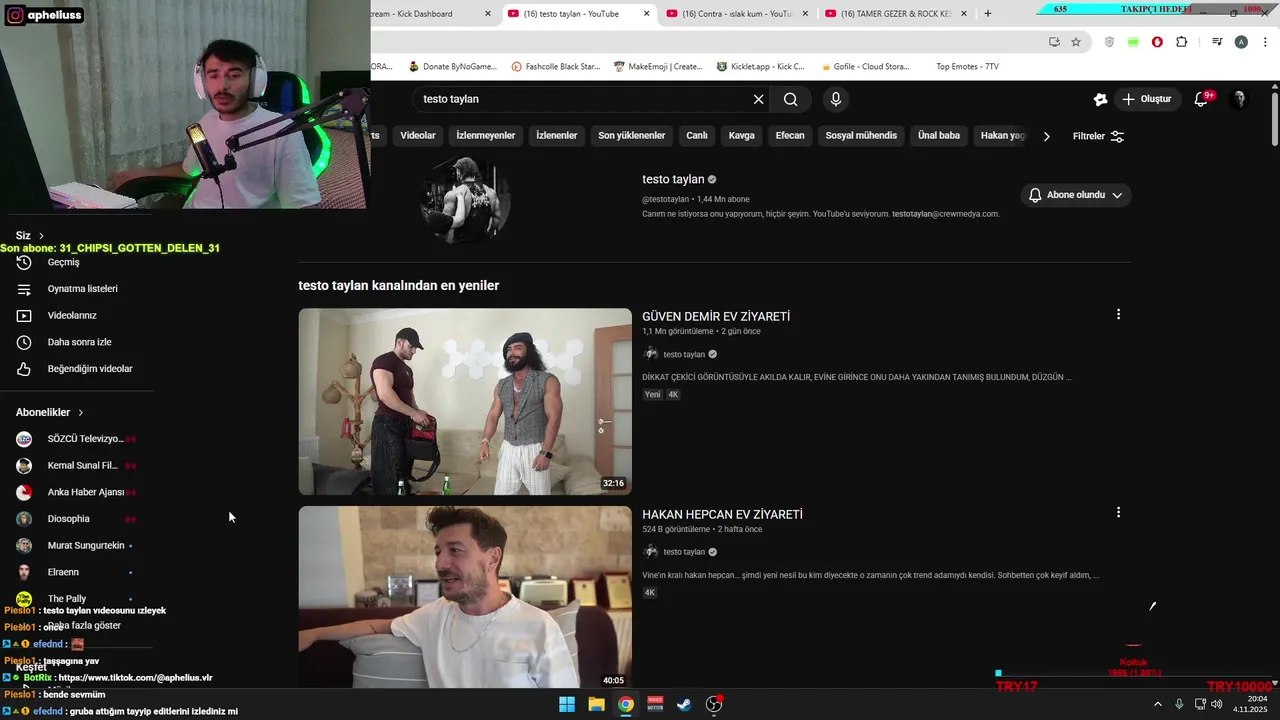Open the browser extensions puzzle icon
Screen dimensions: 1280x720
click(x=1182, y=42)
